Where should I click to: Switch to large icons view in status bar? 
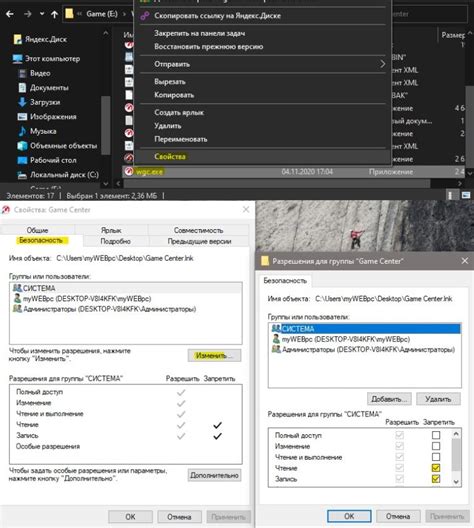(x=466, y=195)
